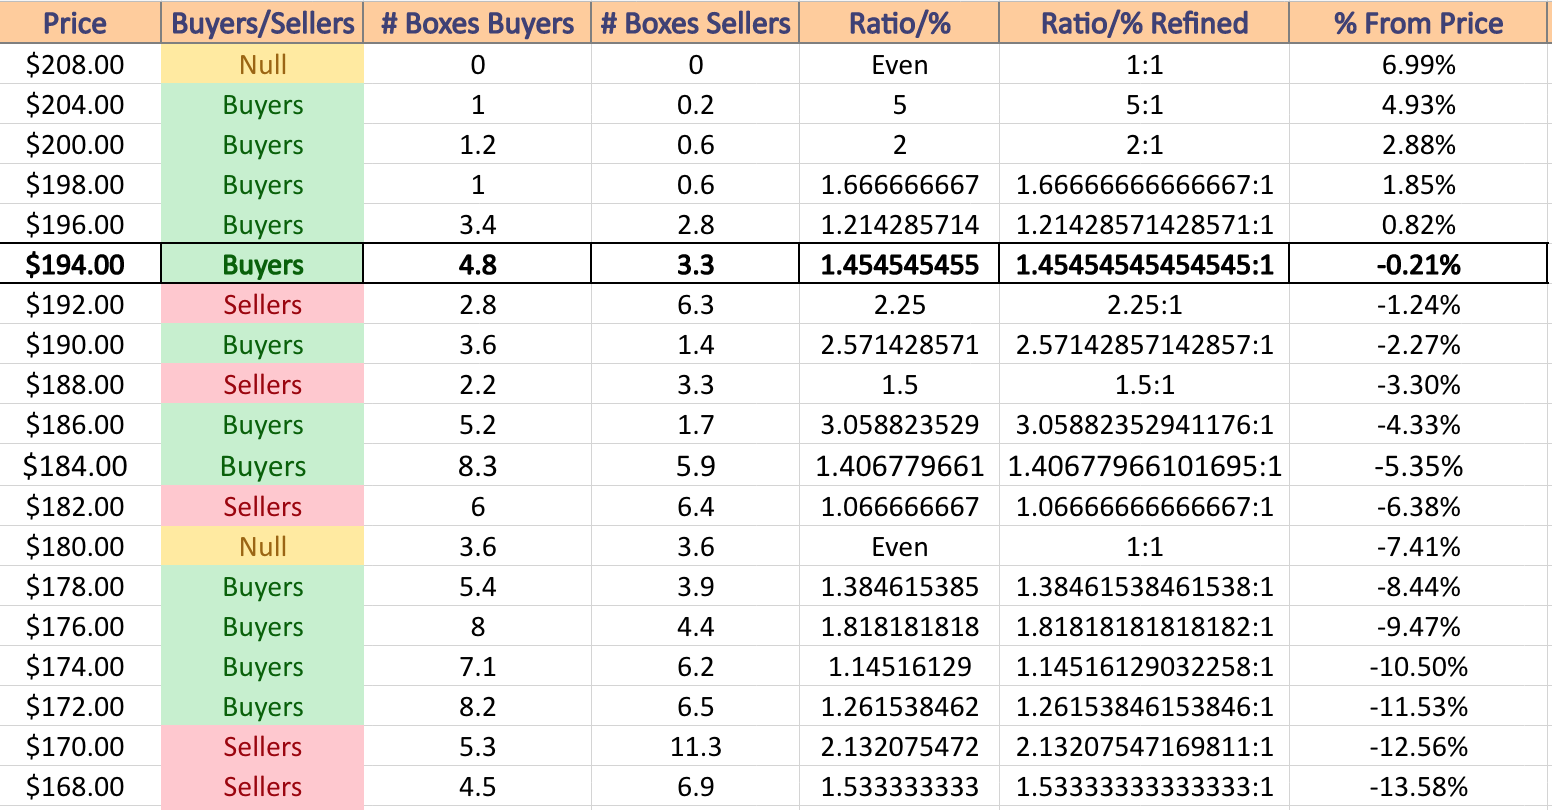The image size is (1552, 810).
Task: Select the ratio value 3.058823529
Action: [899, 425]
